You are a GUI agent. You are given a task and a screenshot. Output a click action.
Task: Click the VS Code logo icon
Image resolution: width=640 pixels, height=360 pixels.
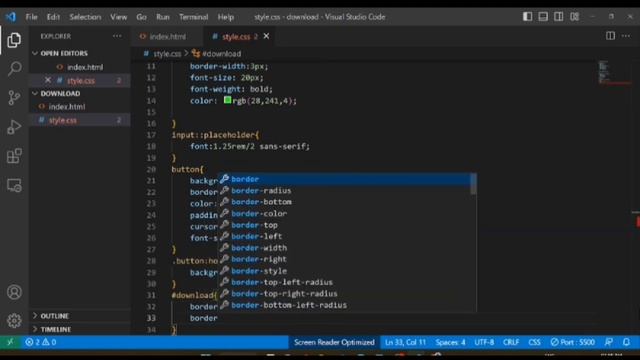(x=11, y=17)
